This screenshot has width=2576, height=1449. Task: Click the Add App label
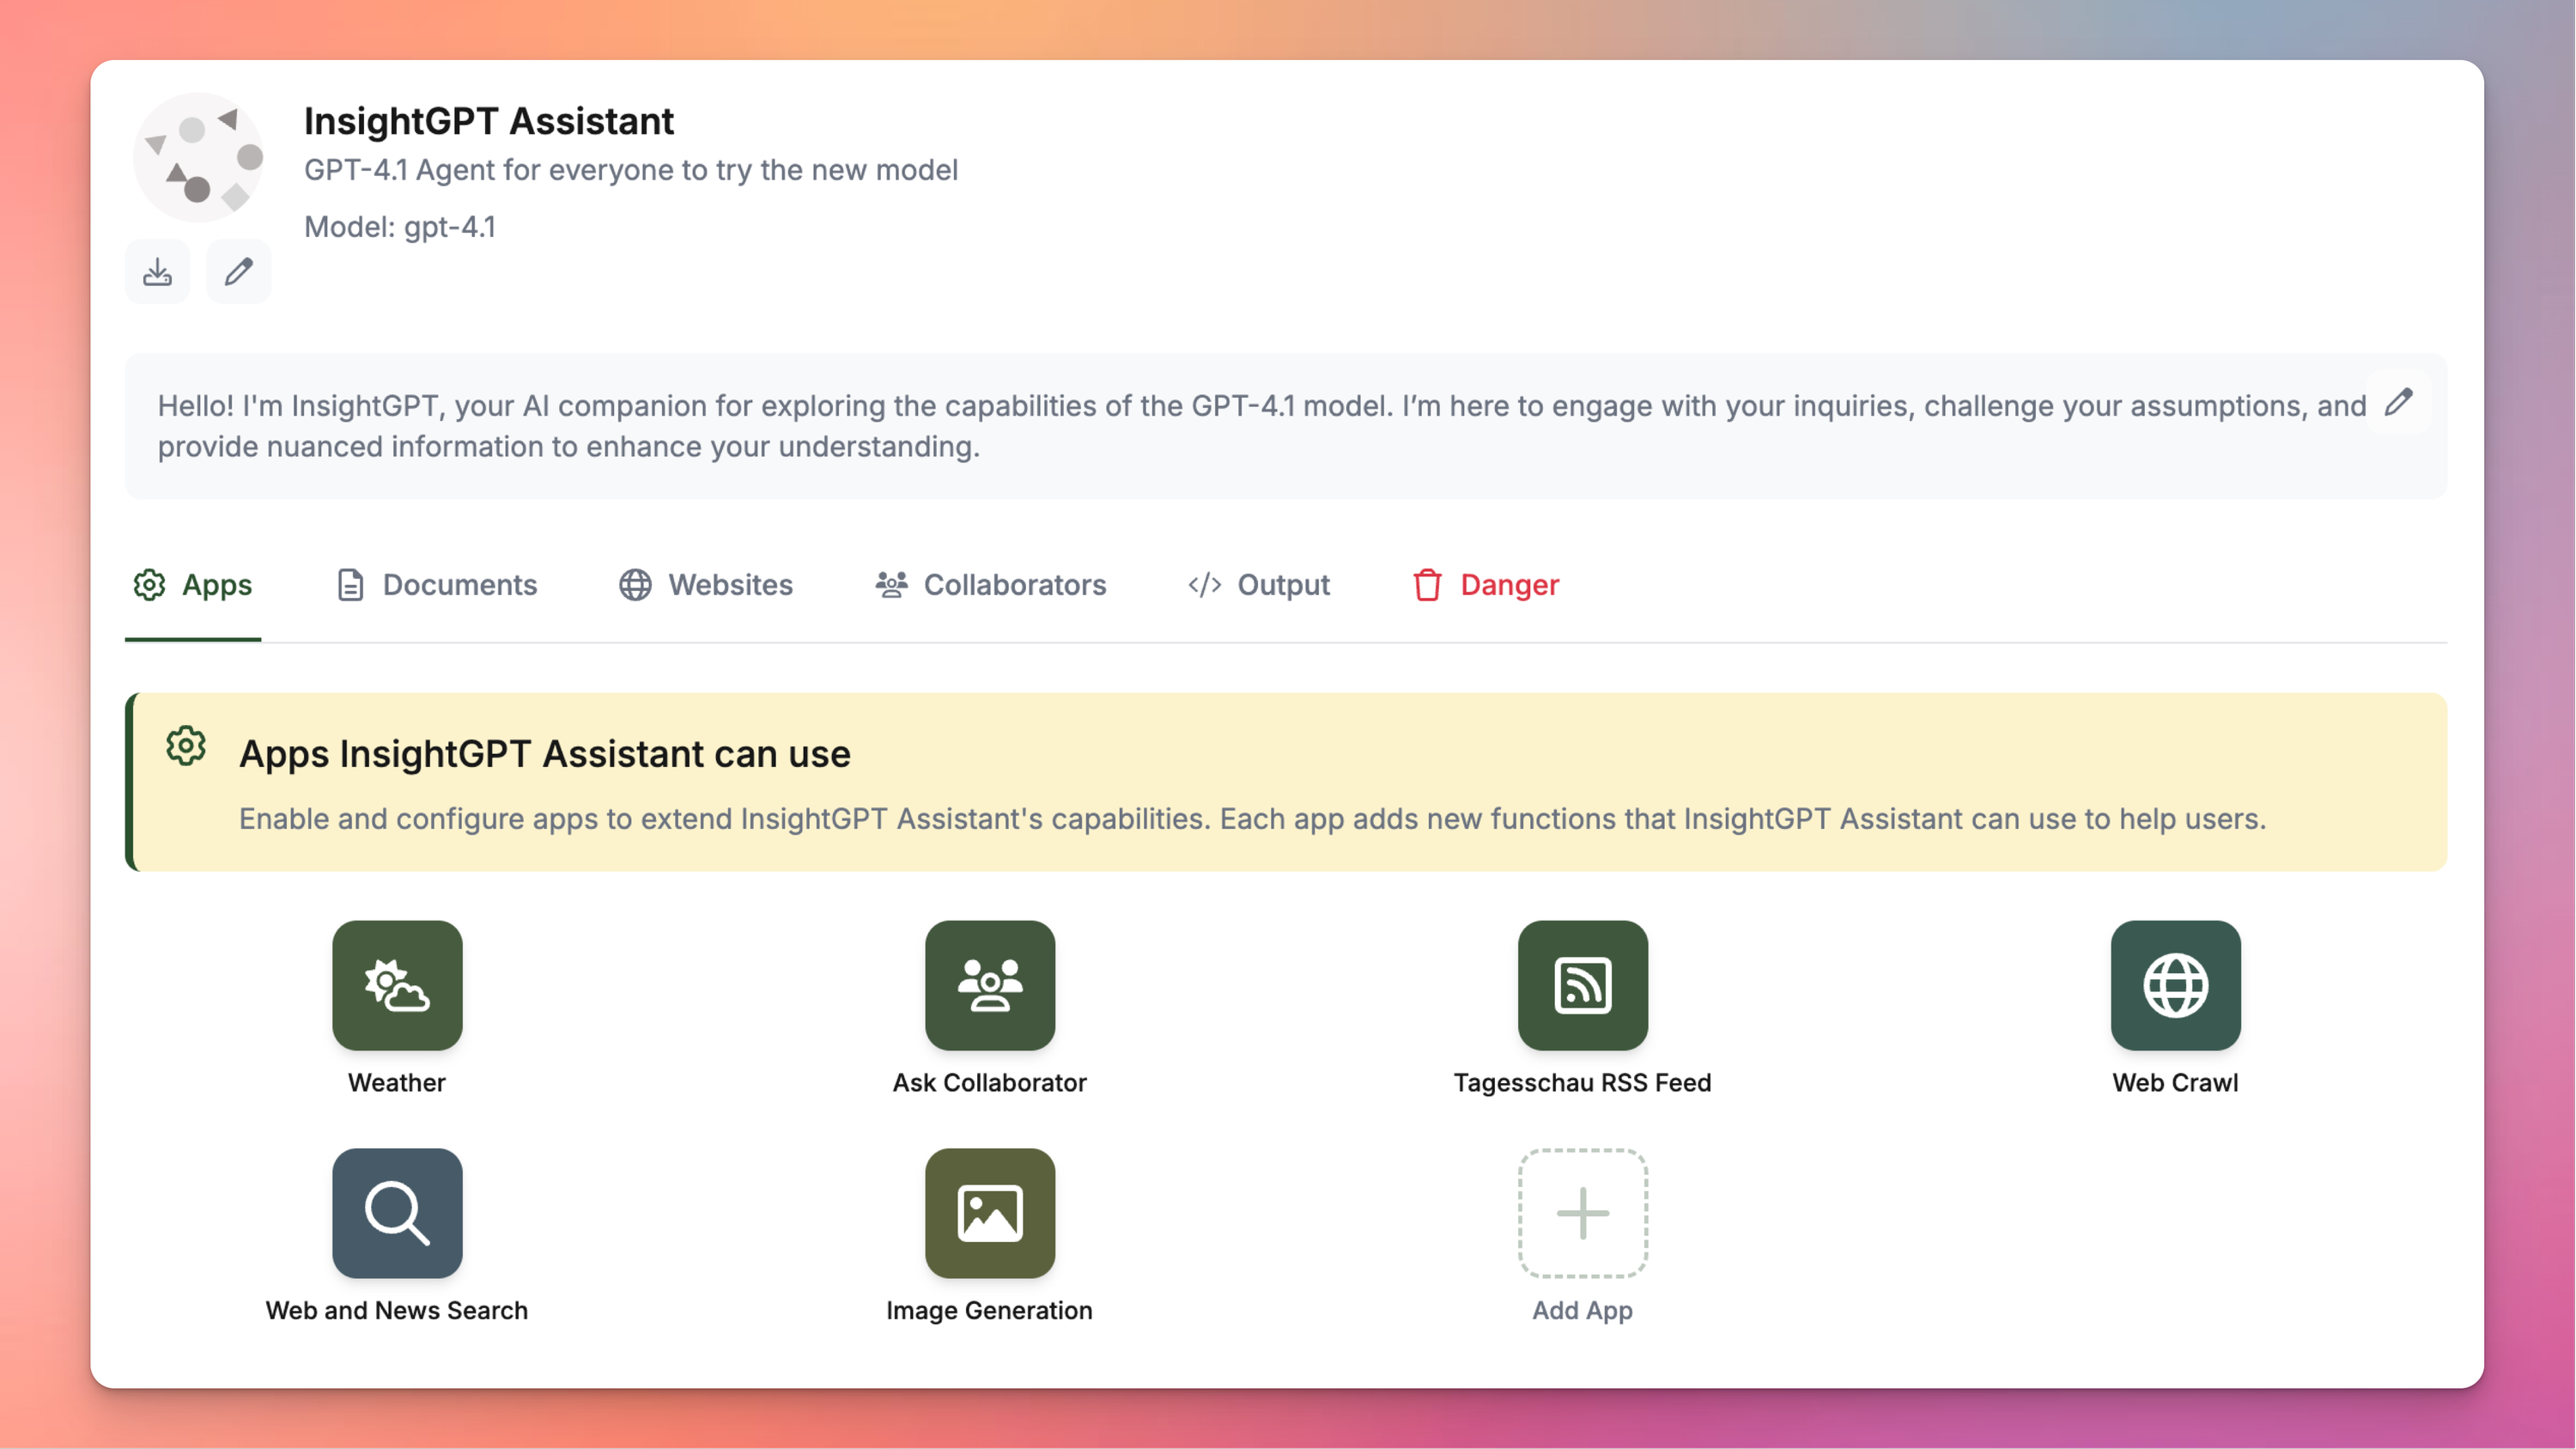[1582, 1310]
